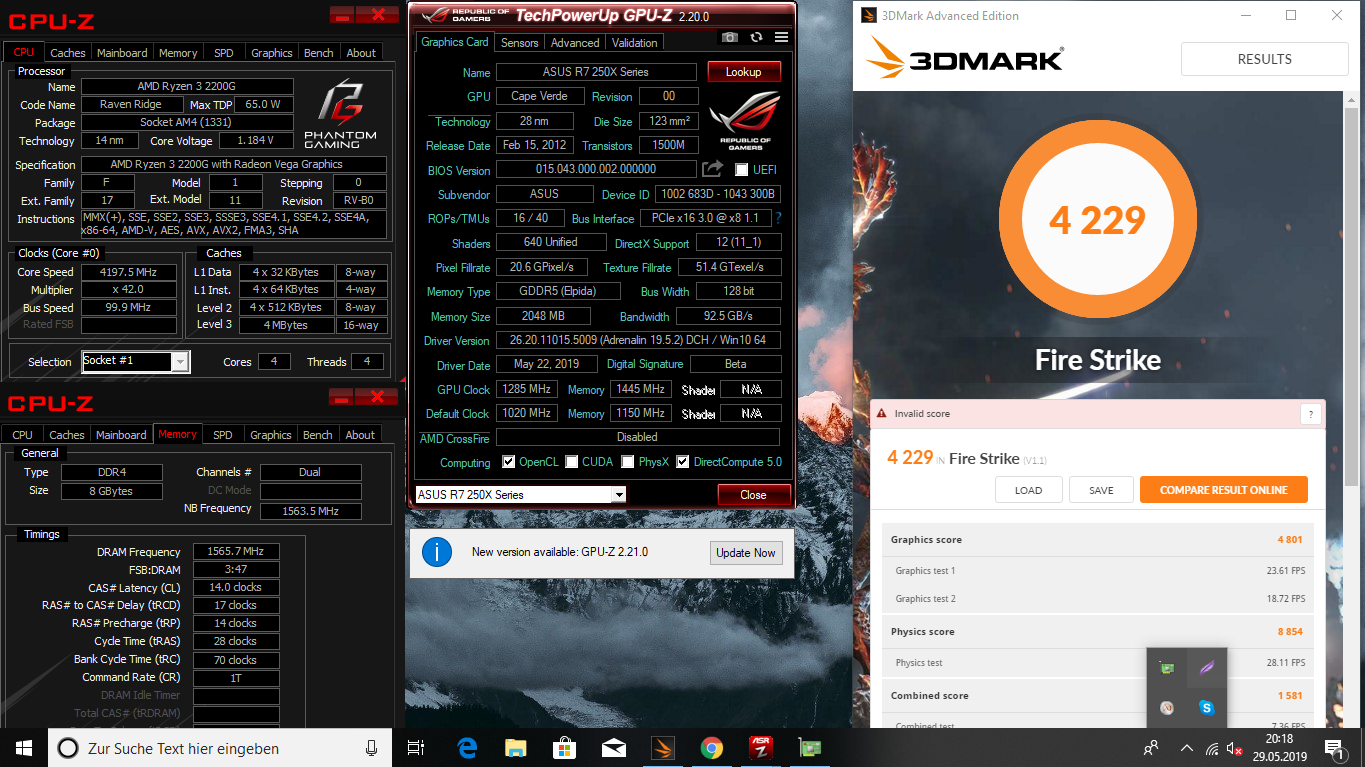Open 3DMark from the taskbar
1365x767 pixels.
663,748
